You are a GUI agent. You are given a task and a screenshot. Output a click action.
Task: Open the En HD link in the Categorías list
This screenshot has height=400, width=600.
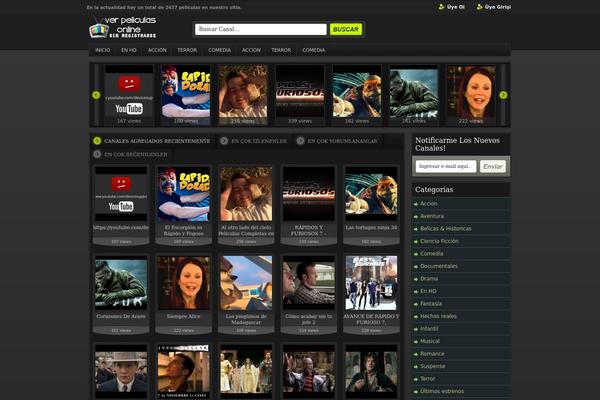pos(428,291)
